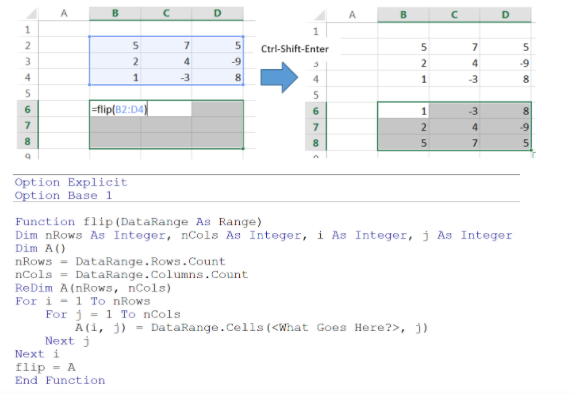Select row 3 header in the formula sheet

(27, 61)
